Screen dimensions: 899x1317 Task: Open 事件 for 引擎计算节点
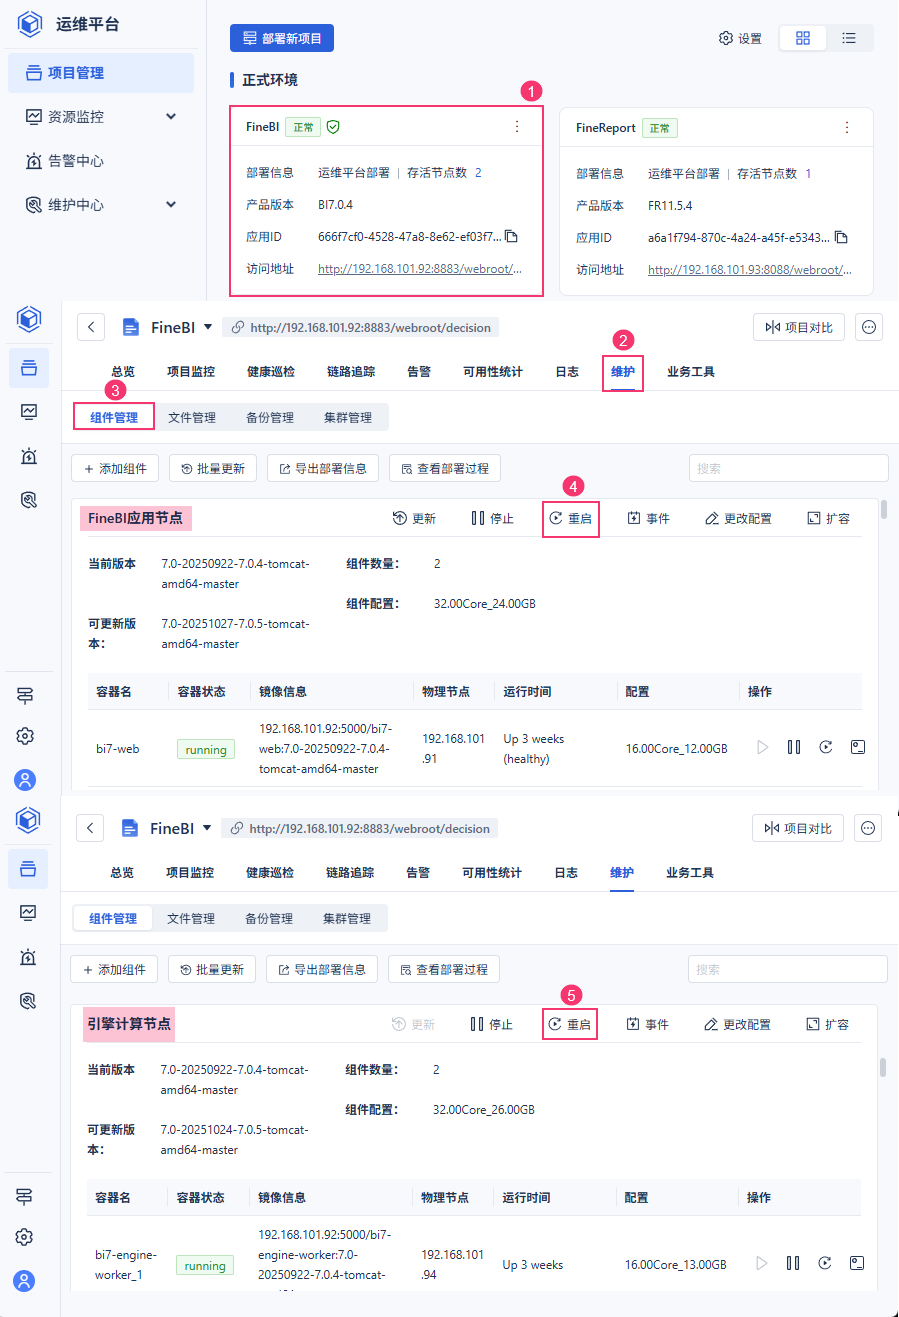648,1025
